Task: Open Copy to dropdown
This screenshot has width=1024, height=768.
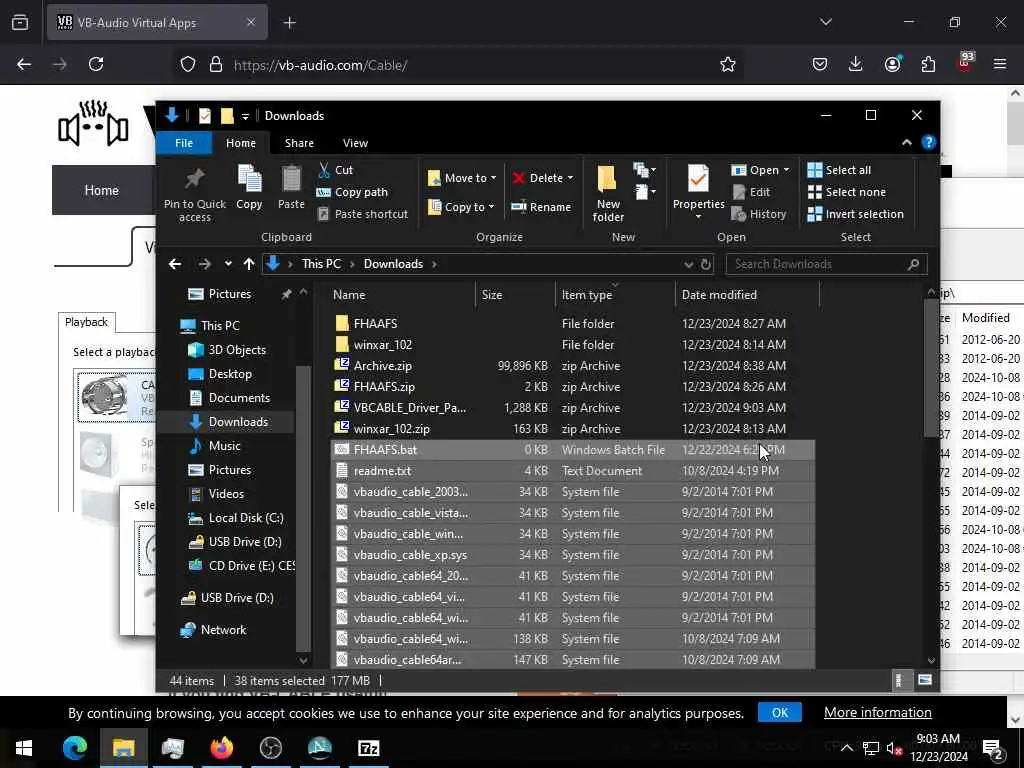Action: click(461, 207)
